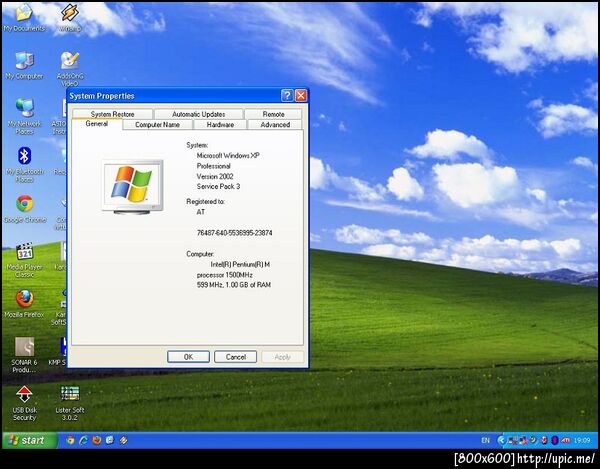
Task: Click the red ATI tray icon
Action: (565, 440)
